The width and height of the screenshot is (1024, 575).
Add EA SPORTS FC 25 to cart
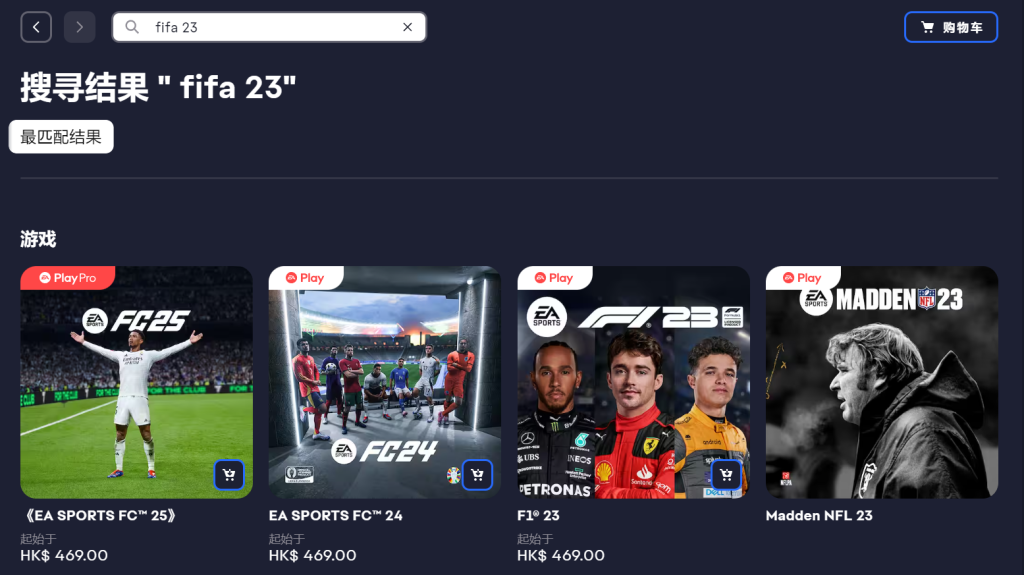click(229, 475)
